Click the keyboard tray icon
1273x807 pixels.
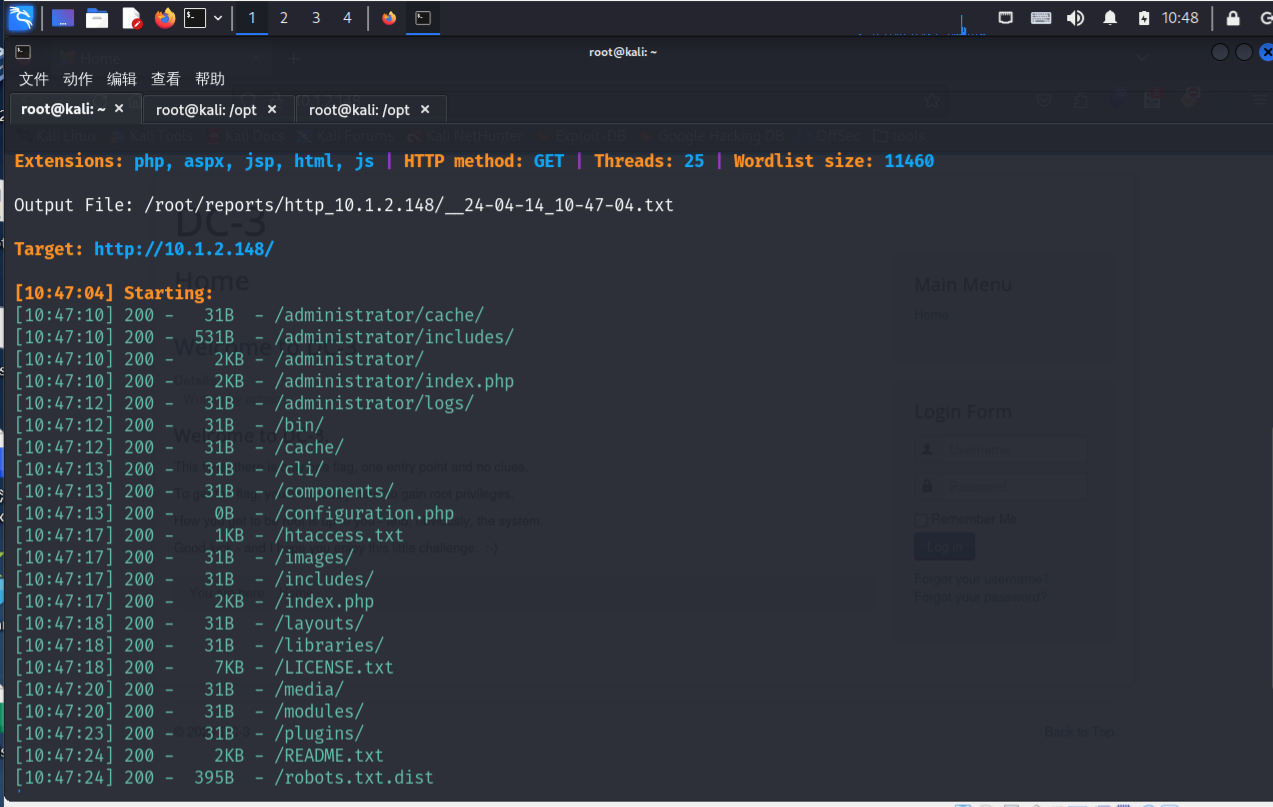click(x=1040, y=18)
